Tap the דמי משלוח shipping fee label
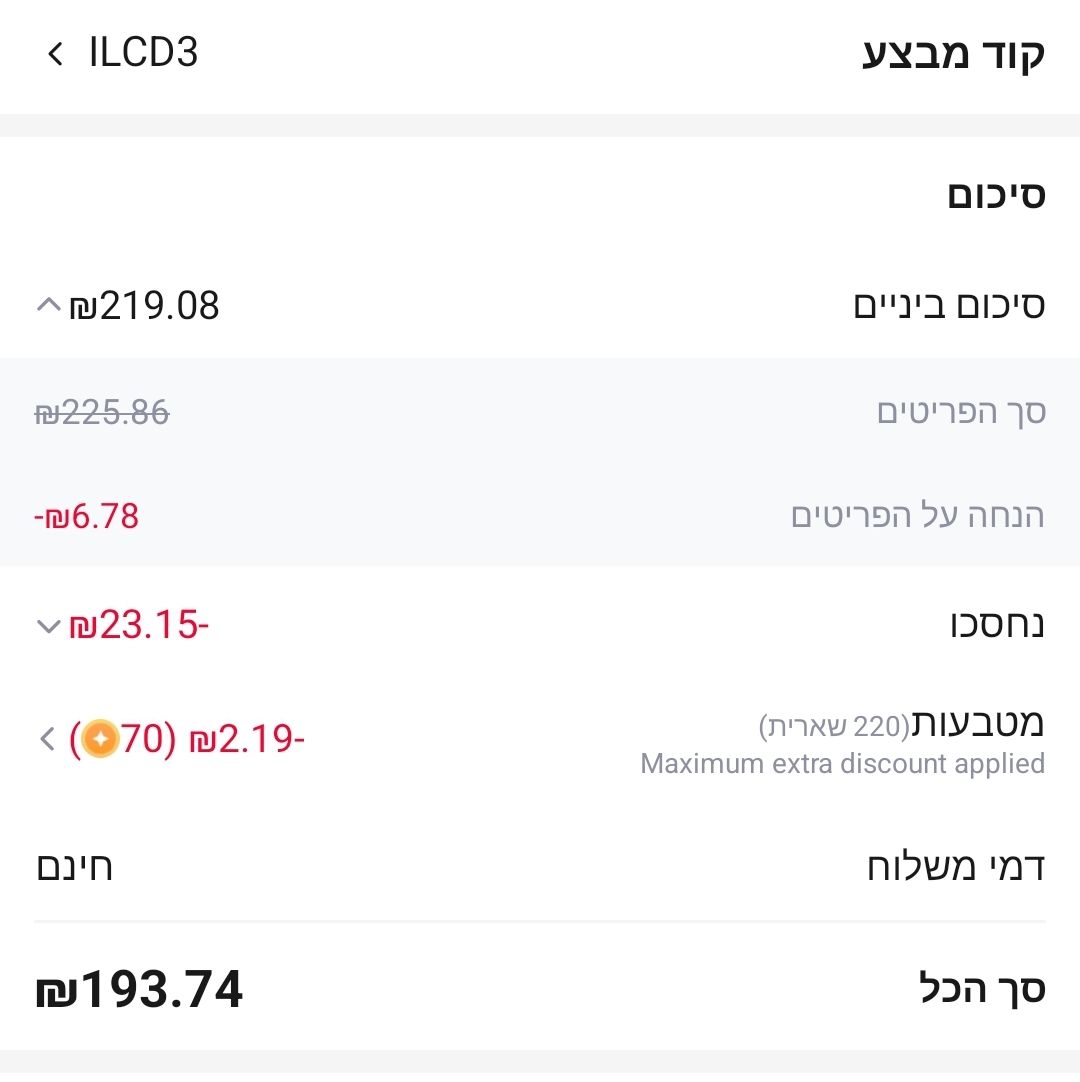Viewport: 1080px width, 1082px height. [x=956, y=867]
